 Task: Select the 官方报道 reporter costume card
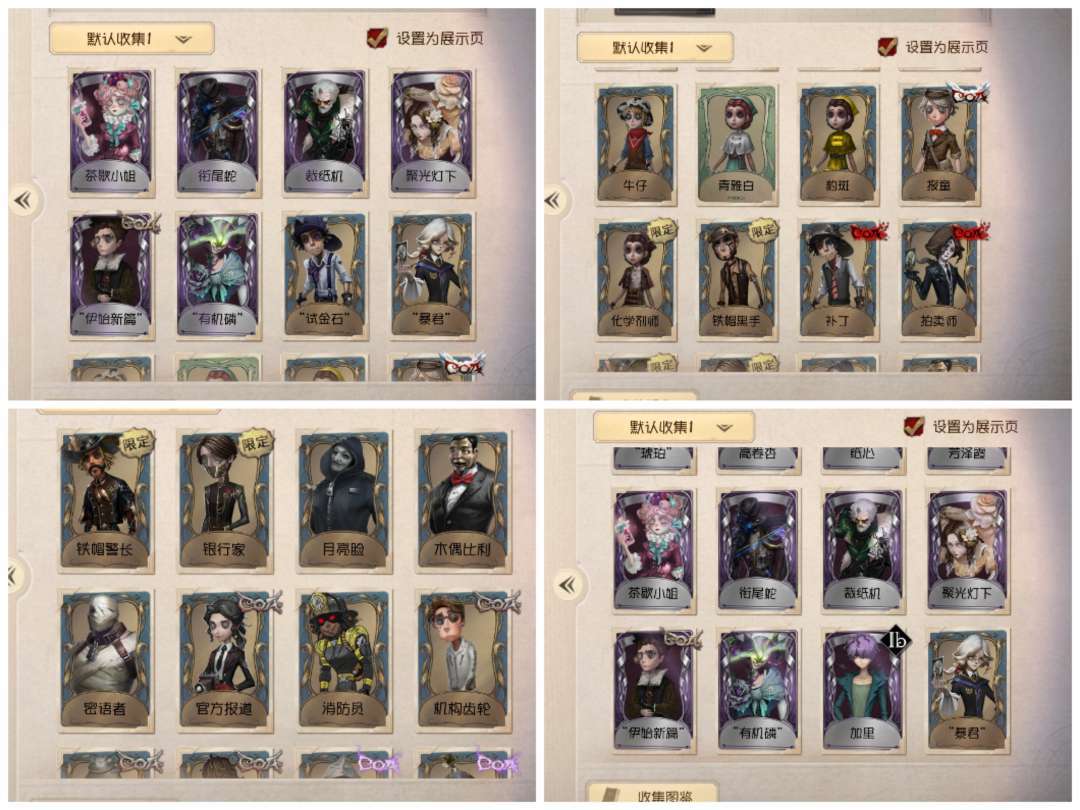point(224,658)
